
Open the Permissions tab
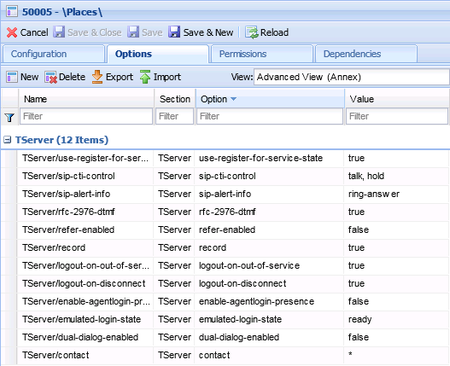pyautogui.click(x=262, y=54)
